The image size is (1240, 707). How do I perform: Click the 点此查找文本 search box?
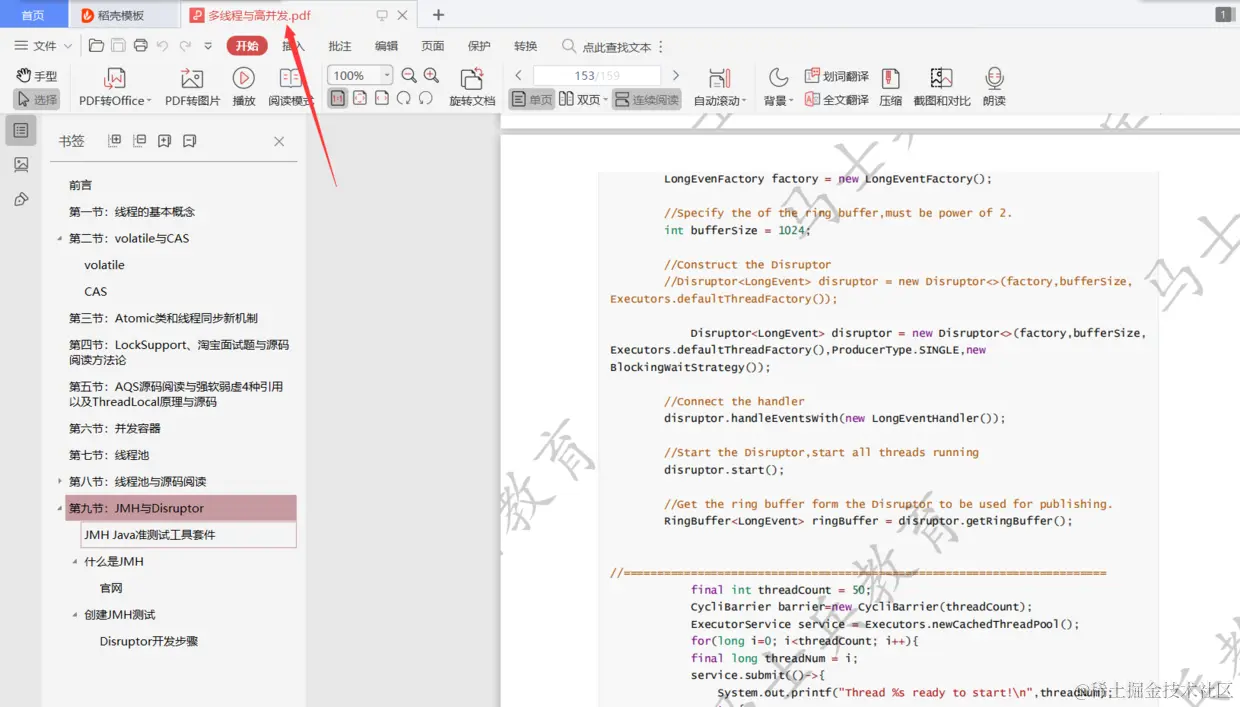tap(607, 46)
